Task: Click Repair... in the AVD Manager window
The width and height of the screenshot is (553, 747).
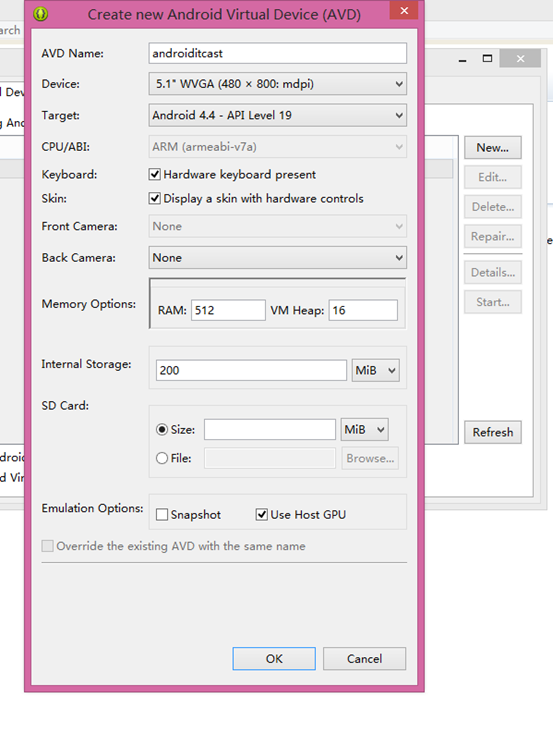Action: pos(493,236)
